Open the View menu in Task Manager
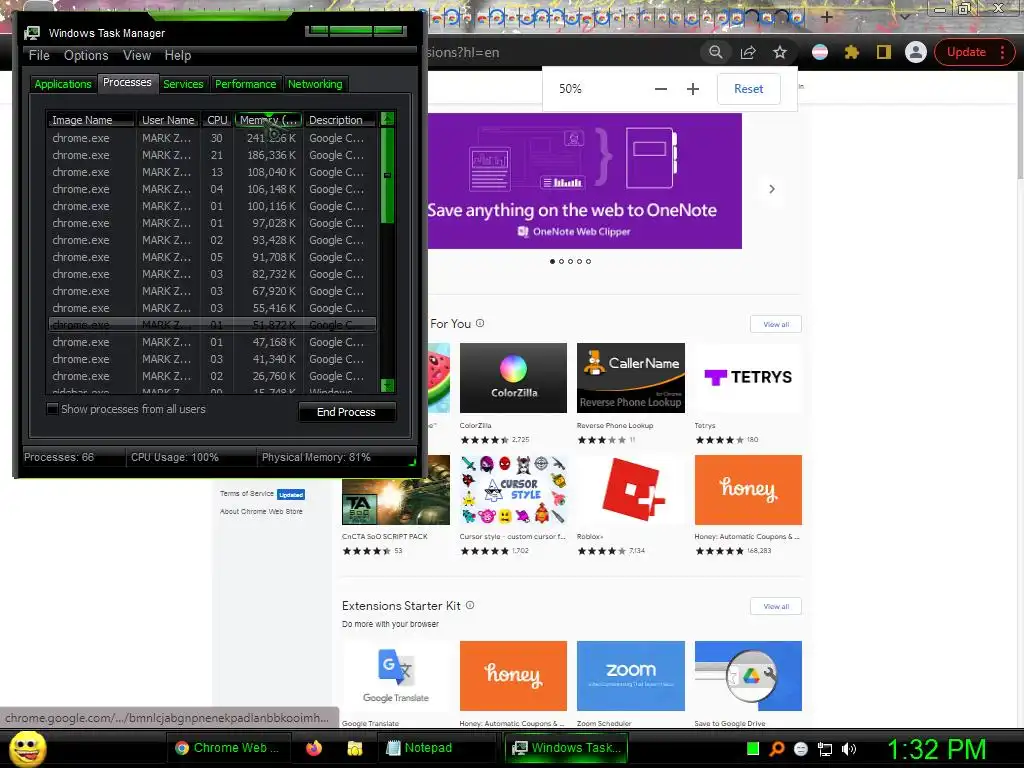This screenshot has height=768, width=1024. 137,56
